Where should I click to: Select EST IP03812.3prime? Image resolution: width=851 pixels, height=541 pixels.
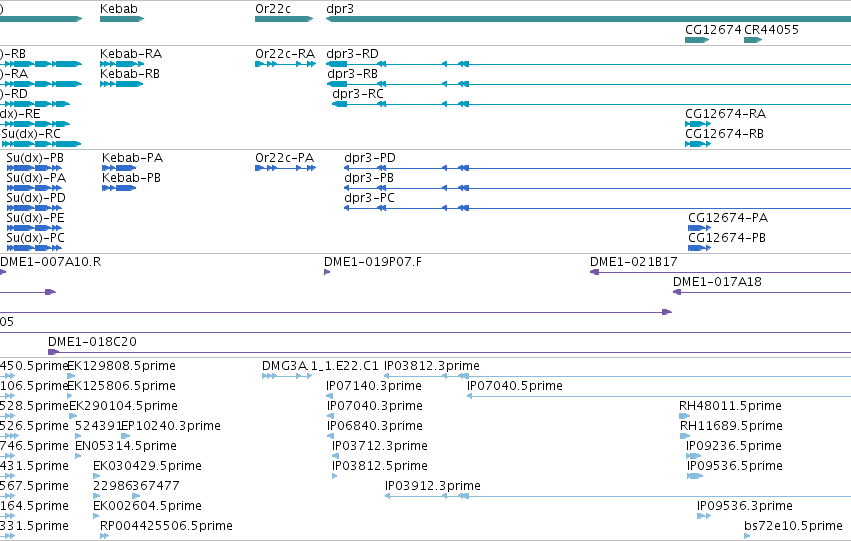(618, 376)
